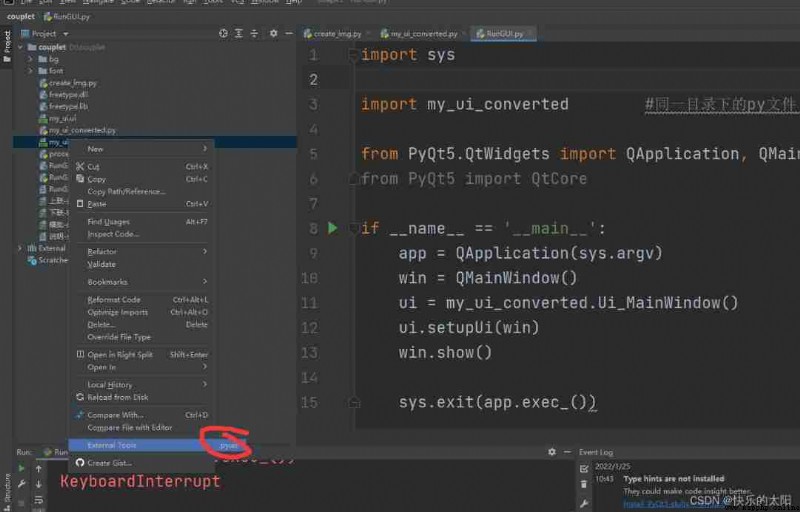The image size is (800, 512).
Task: Choose Delete from context menu
Action: [141, 324]
